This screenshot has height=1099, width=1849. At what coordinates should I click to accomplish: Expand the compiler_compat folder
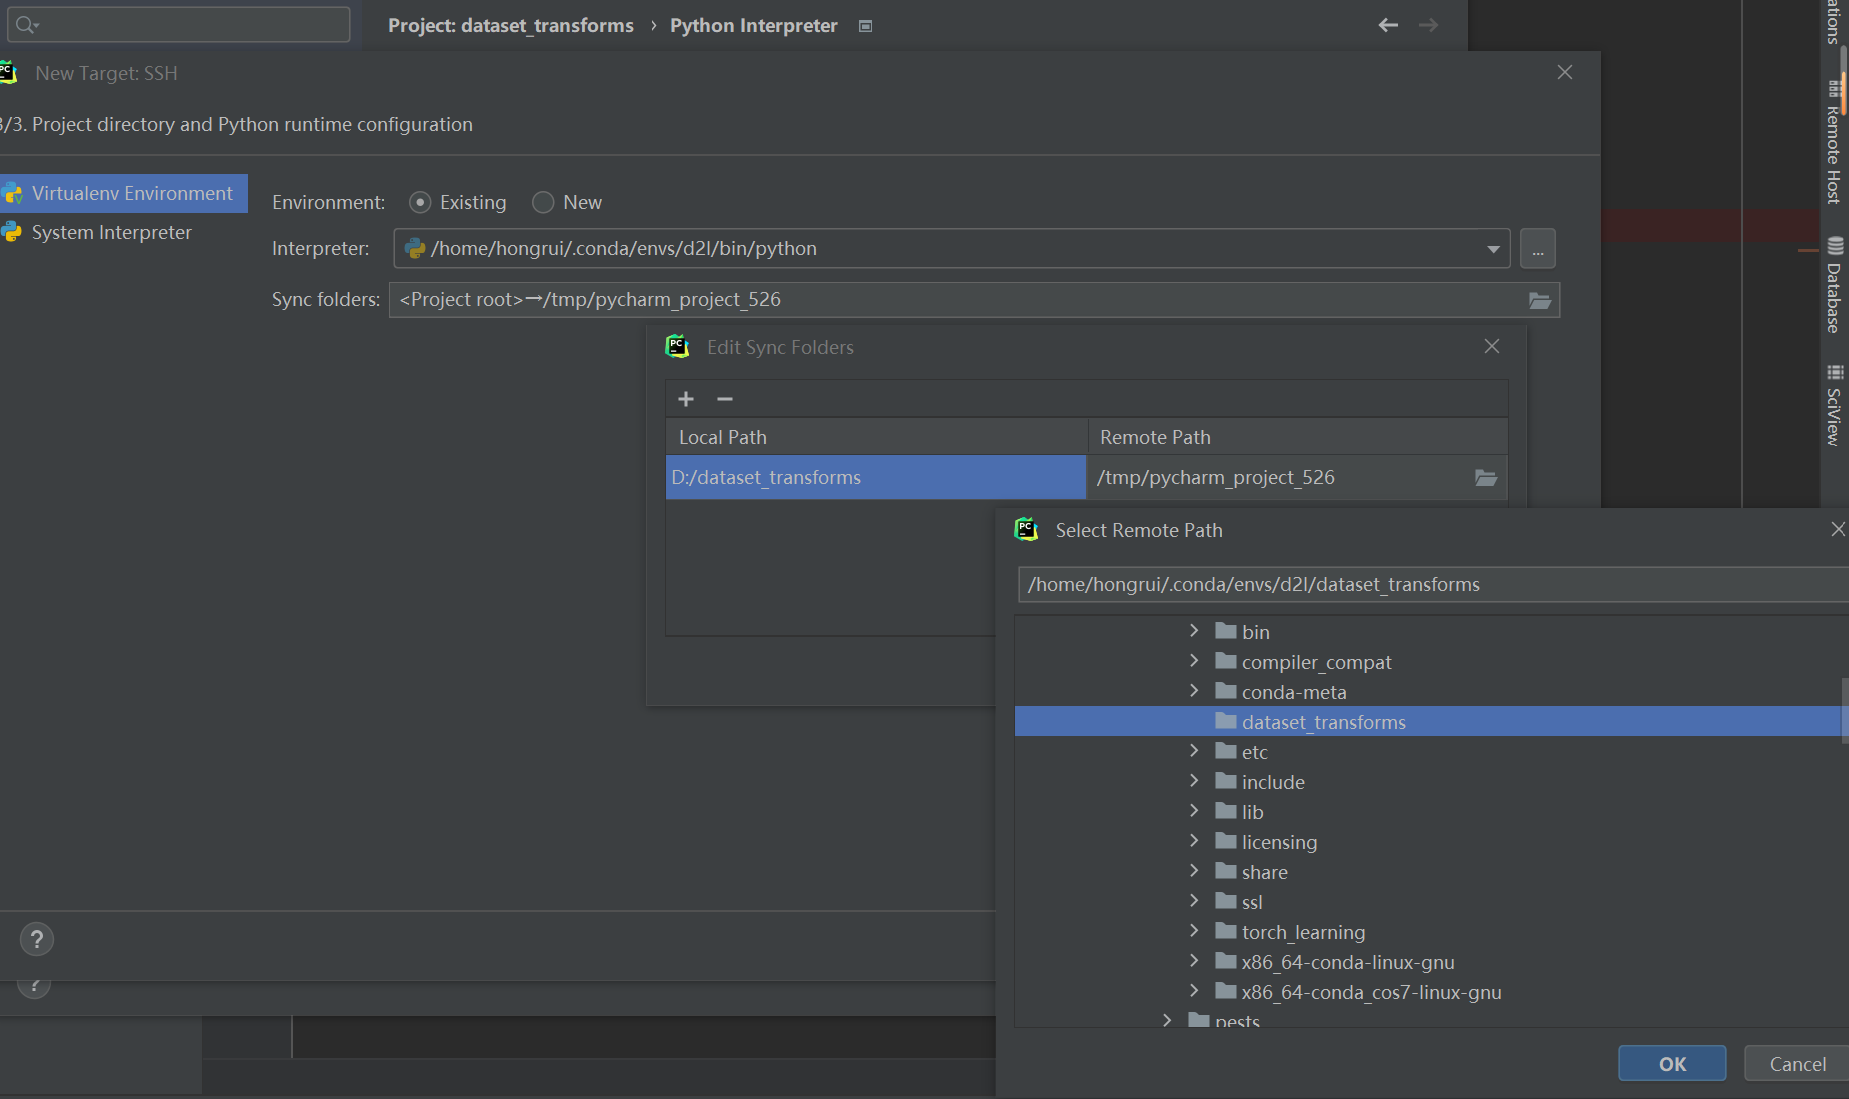pos(1194,661)
